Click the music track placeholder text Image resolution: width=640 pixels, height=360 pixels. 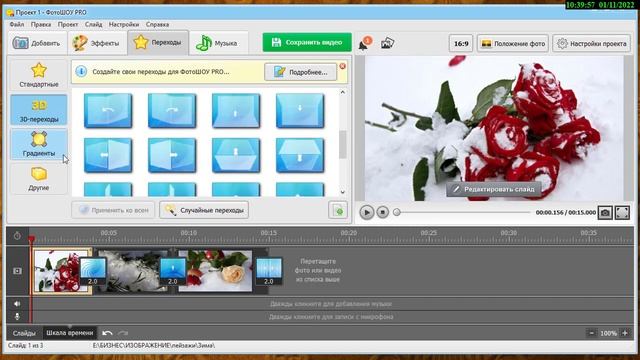pos(331,304)
